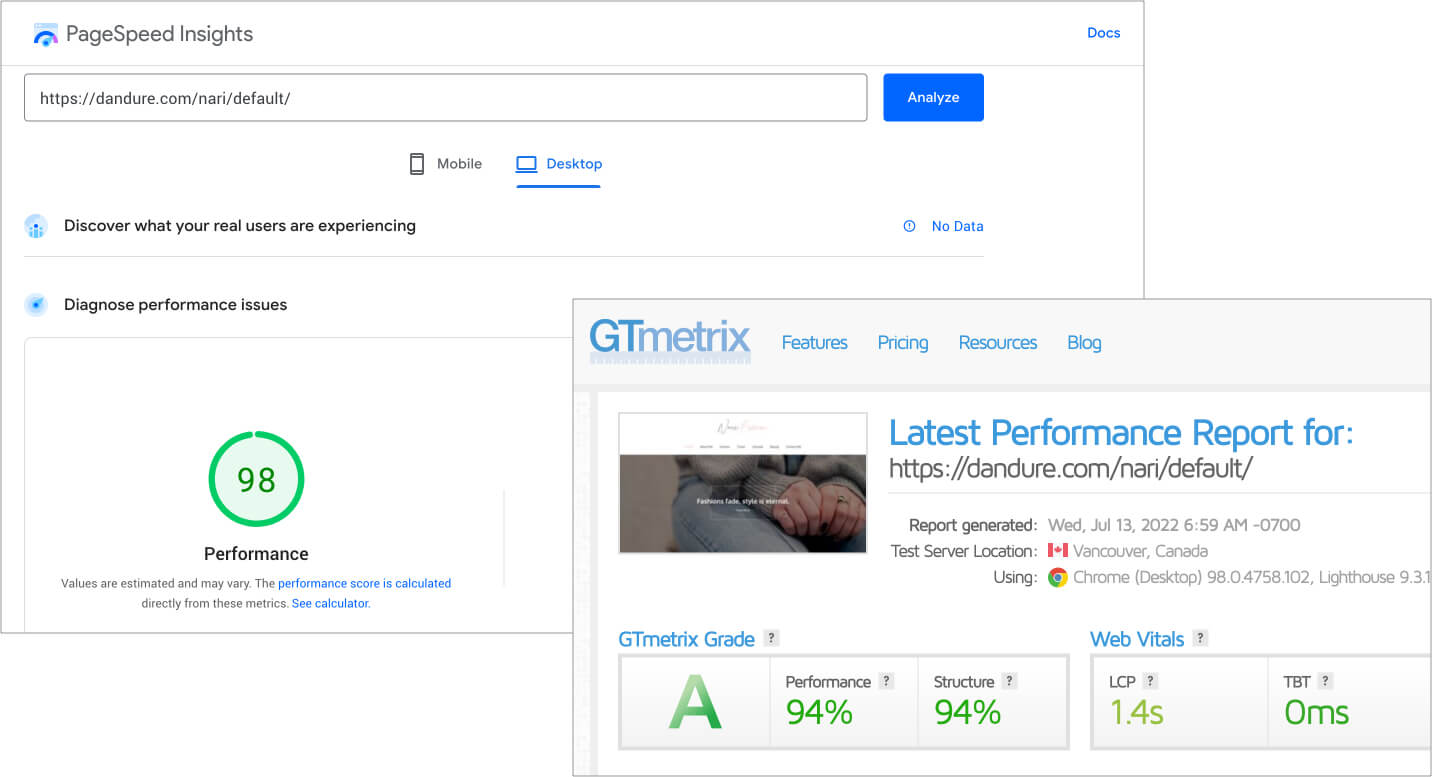
Task: Click the 98 performance score gauge
Action: pos(256,480)
